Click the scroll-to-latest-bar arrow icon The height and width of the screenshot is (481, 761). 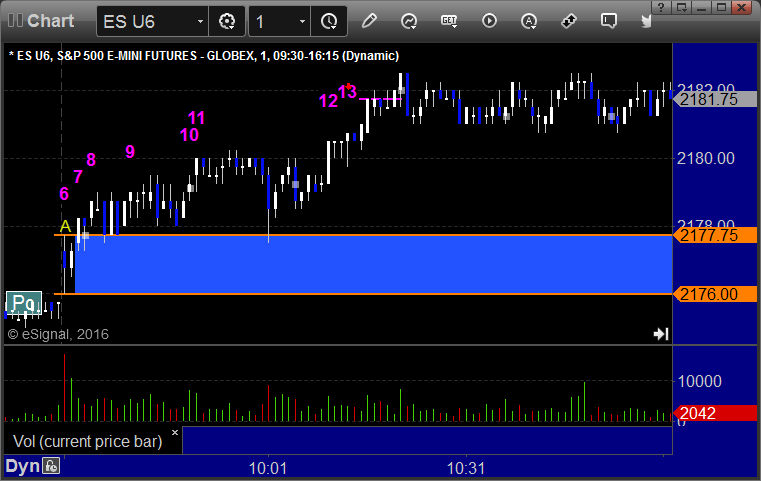(x=661, y=334)
